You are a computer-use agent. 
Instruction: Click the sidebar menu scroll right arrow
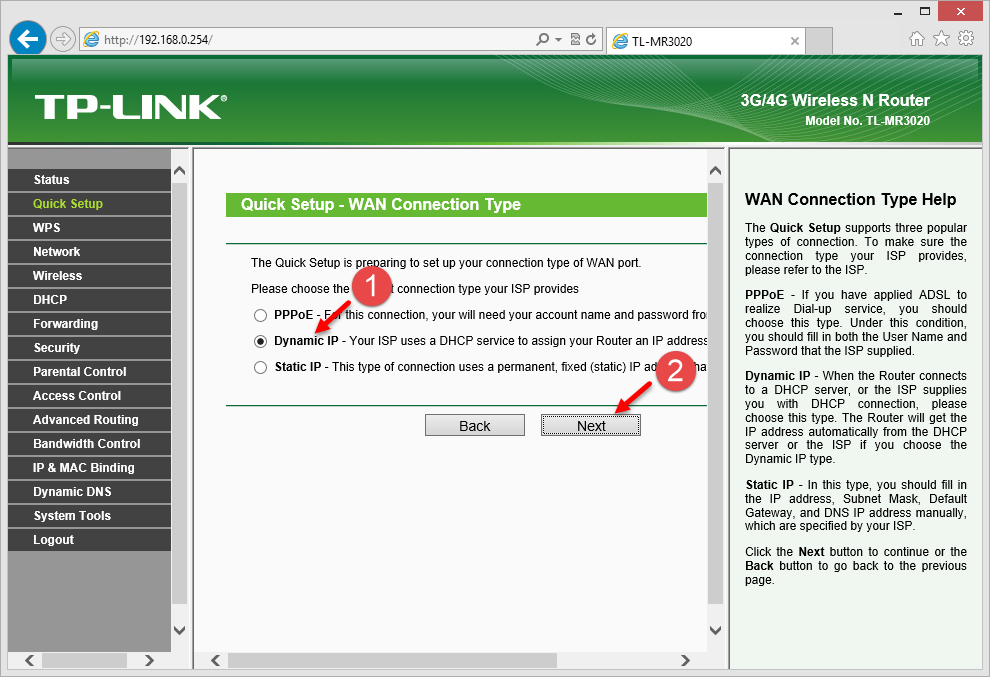(x=149, y=661)
